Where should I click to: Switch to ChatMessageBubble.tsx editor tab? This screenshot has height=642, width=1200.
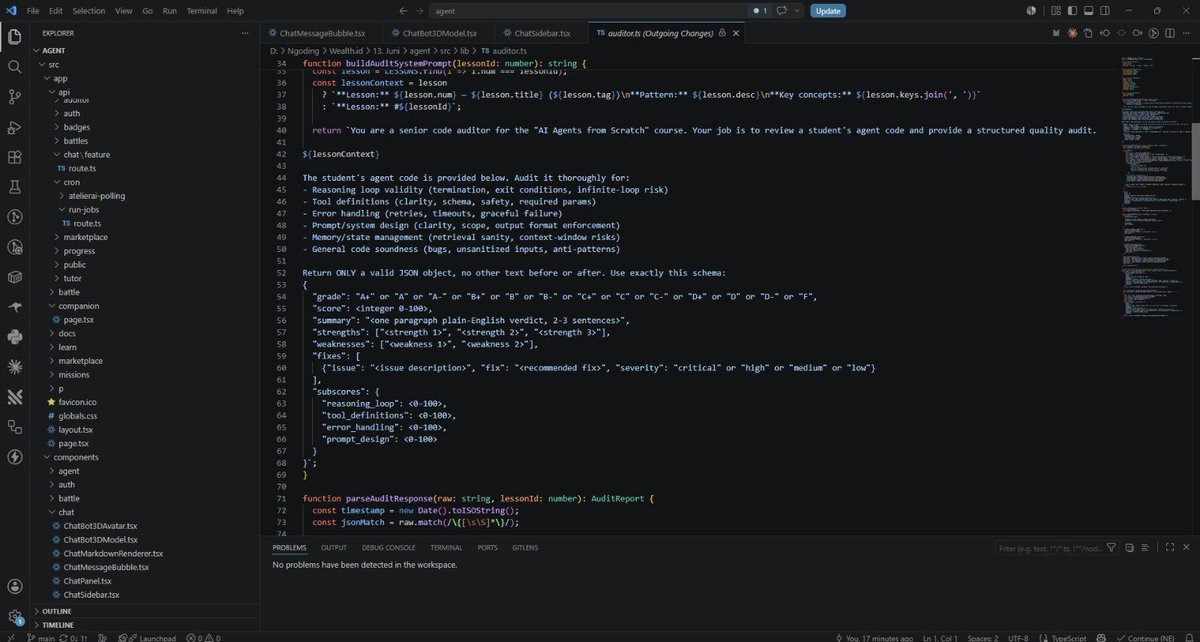pyautogui.click(x=323, y=32)
